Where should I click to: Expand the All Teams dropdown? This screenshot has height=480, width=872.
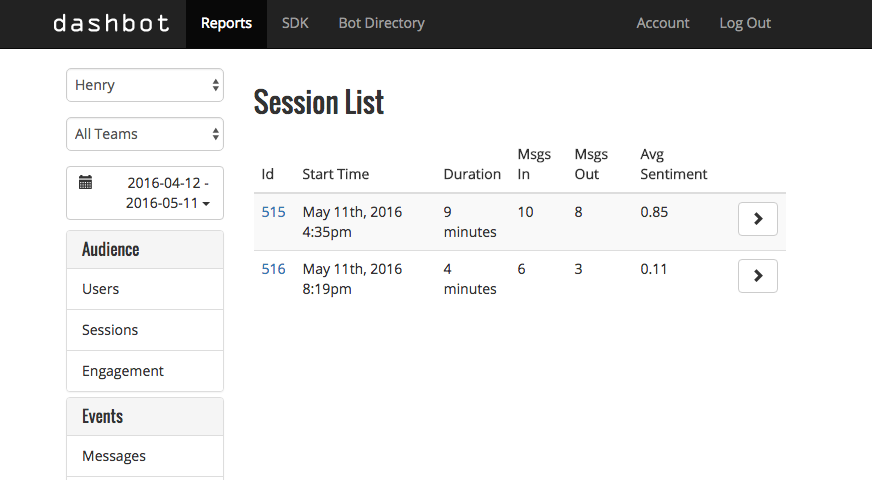point(145,134)
